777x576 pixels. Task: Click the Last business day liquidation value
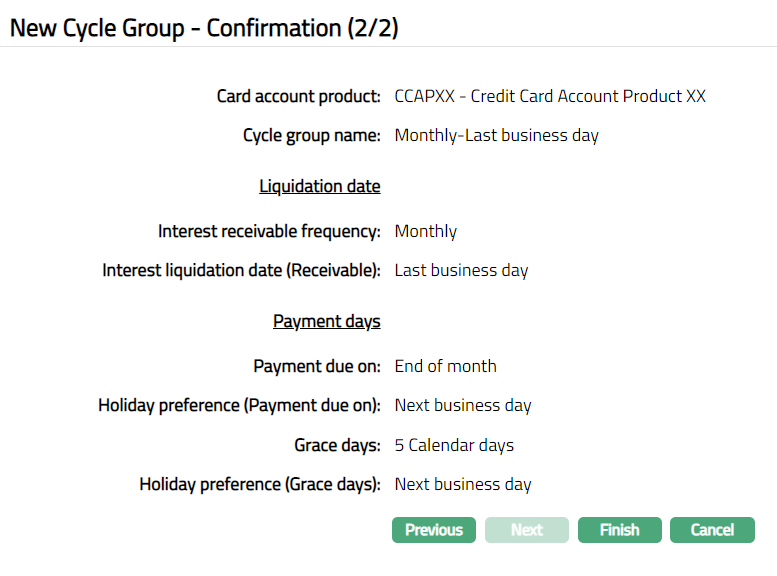(x=461, y=270)
